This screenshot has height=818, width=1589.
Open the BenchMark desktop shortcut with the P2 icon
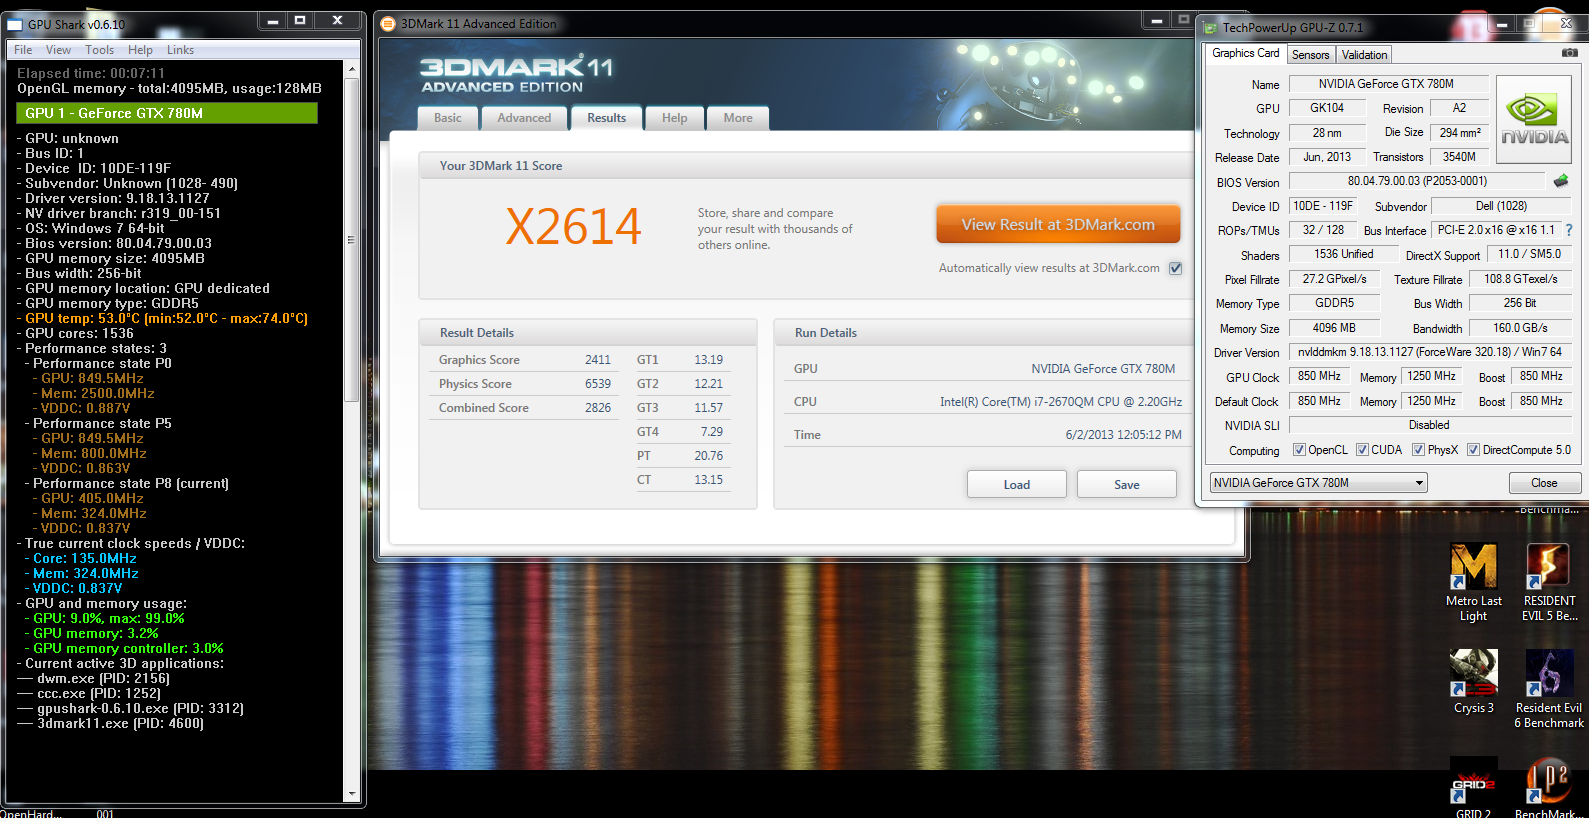click(1549, 787)
